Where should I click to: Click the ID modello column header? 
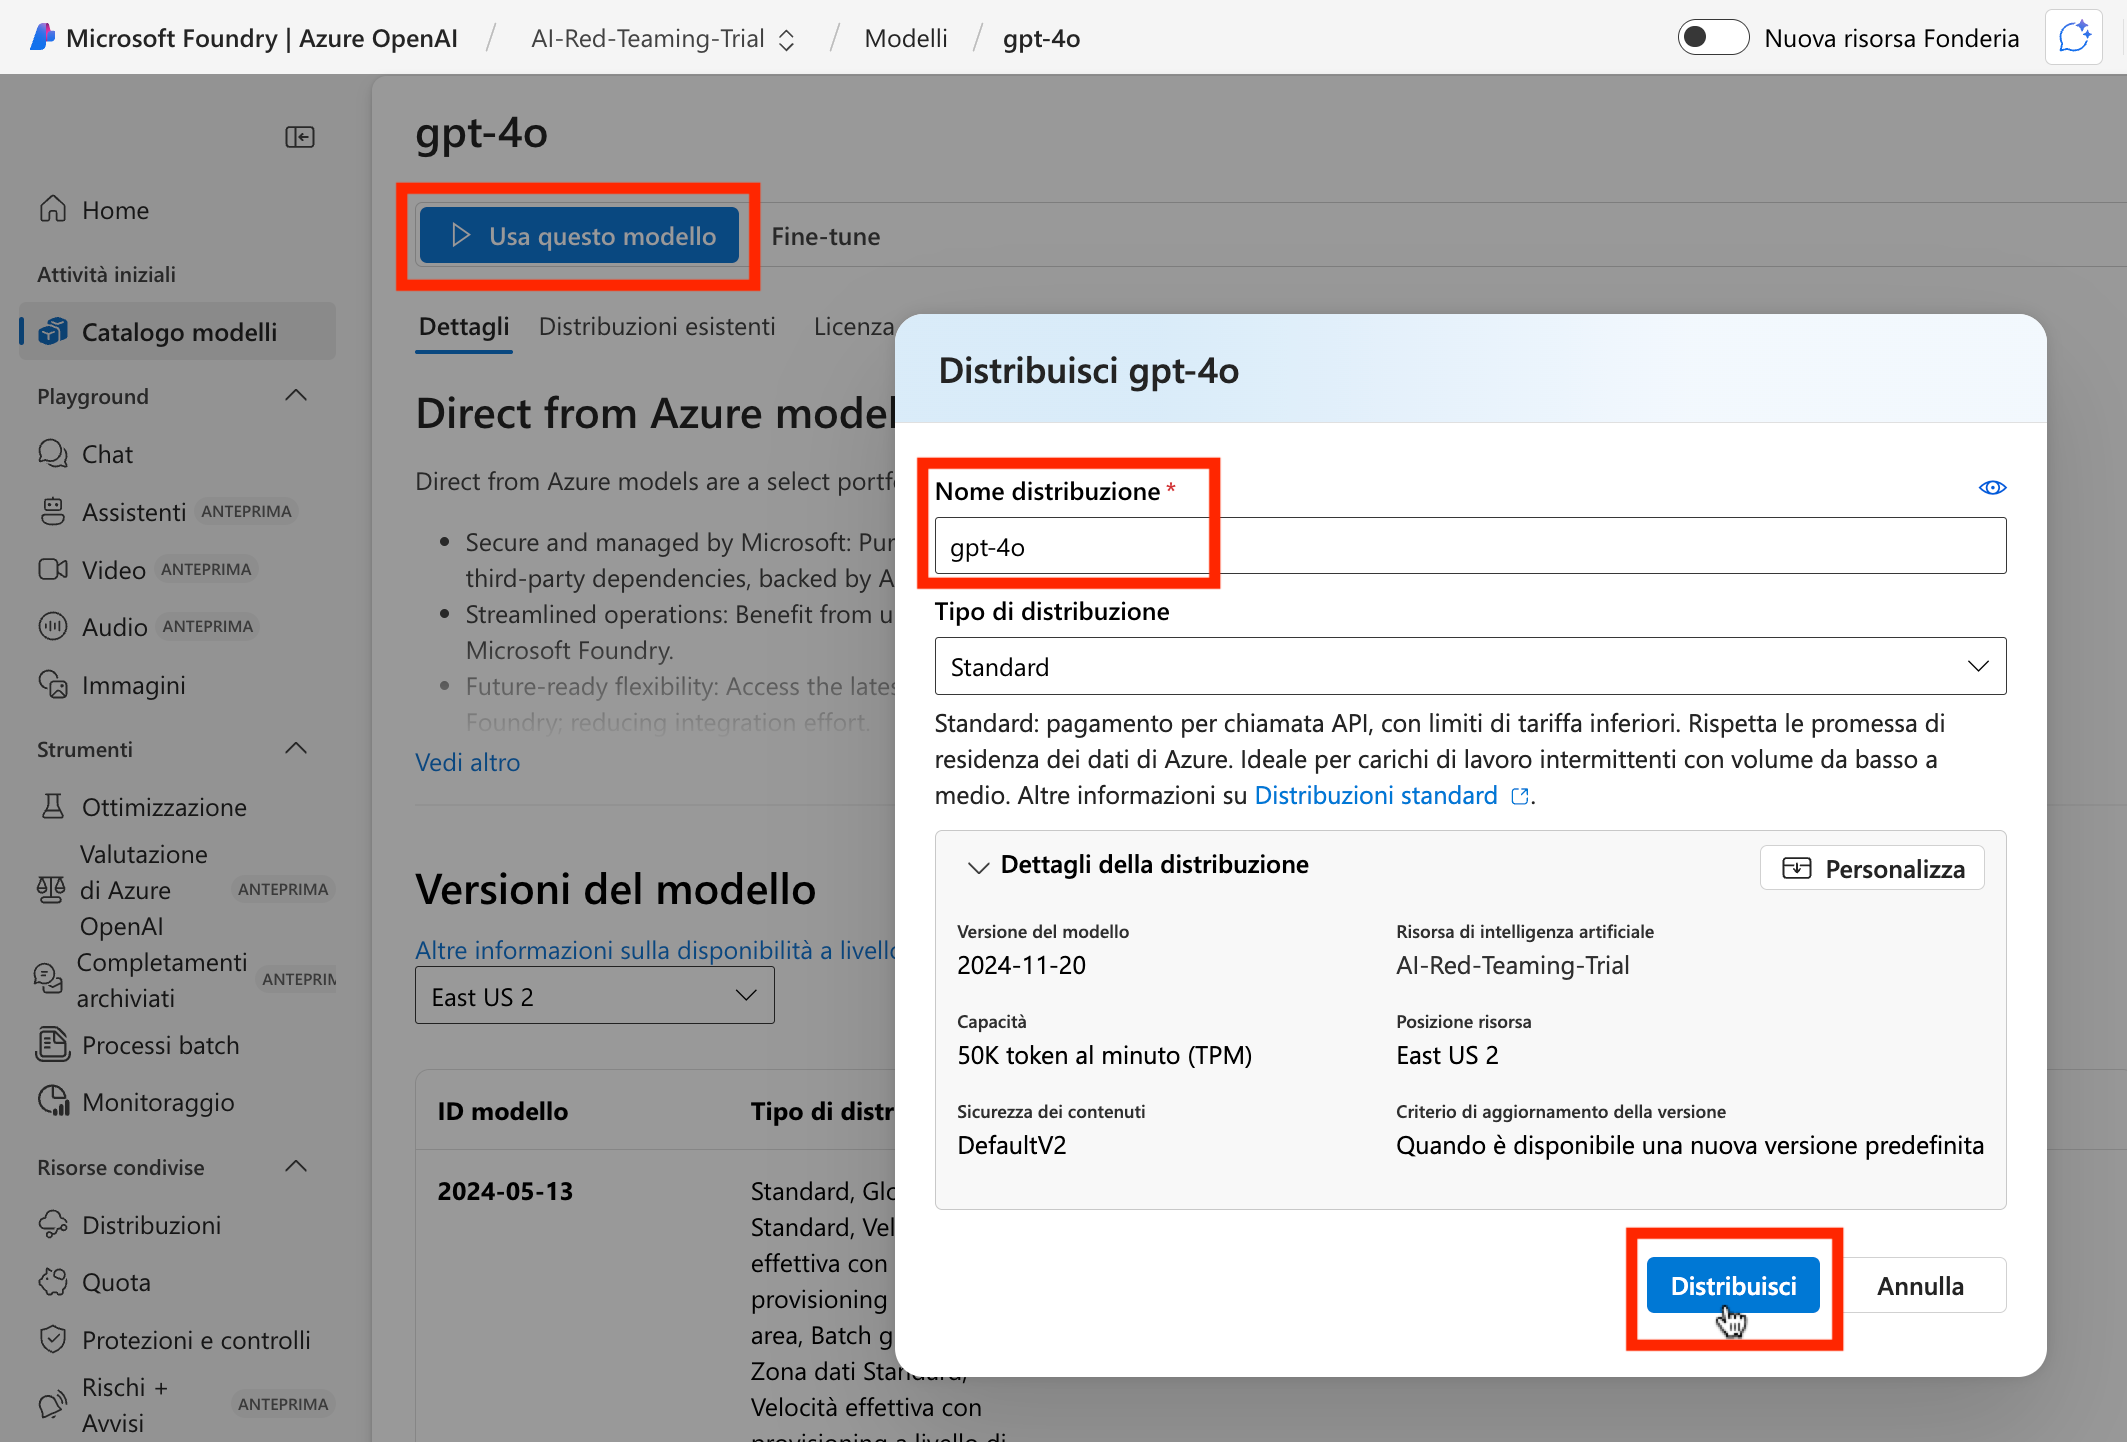[503, 1112]
